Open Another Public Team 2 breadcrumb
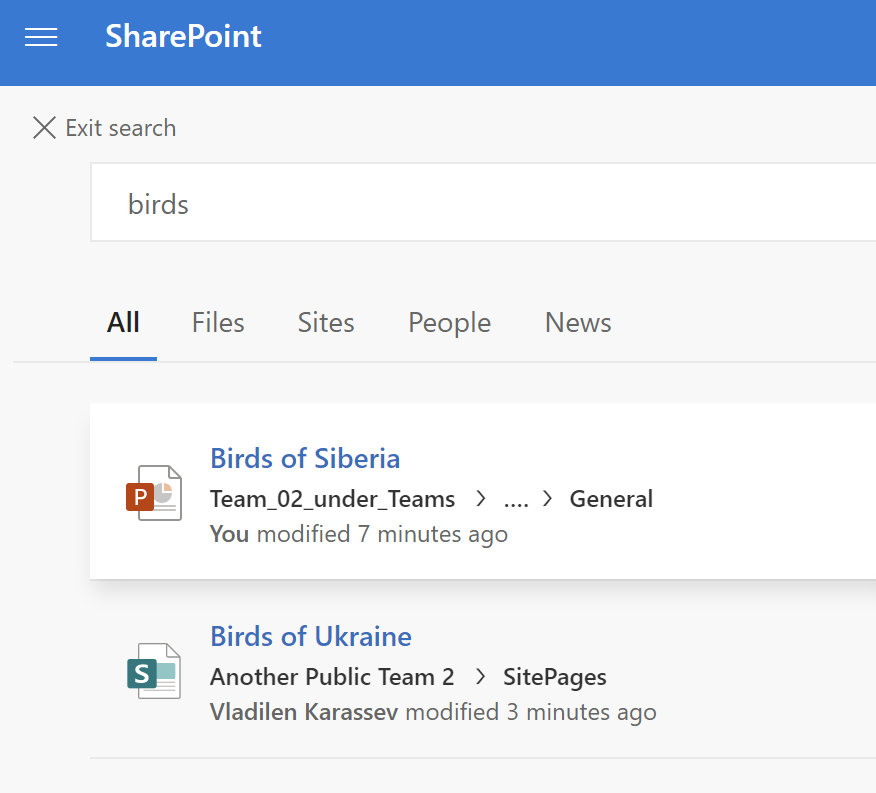The image size is (876, 793). point(332,676)
